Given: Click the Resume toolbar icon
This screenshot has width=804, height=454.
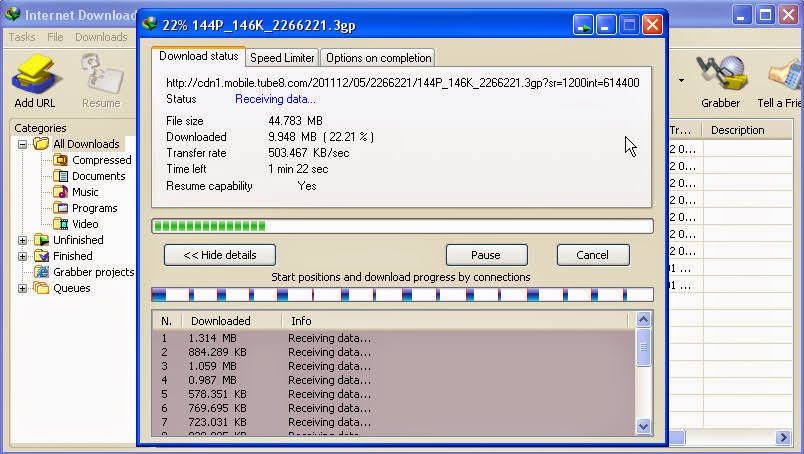Looking at the screenshot, I should tap(101, 76).
